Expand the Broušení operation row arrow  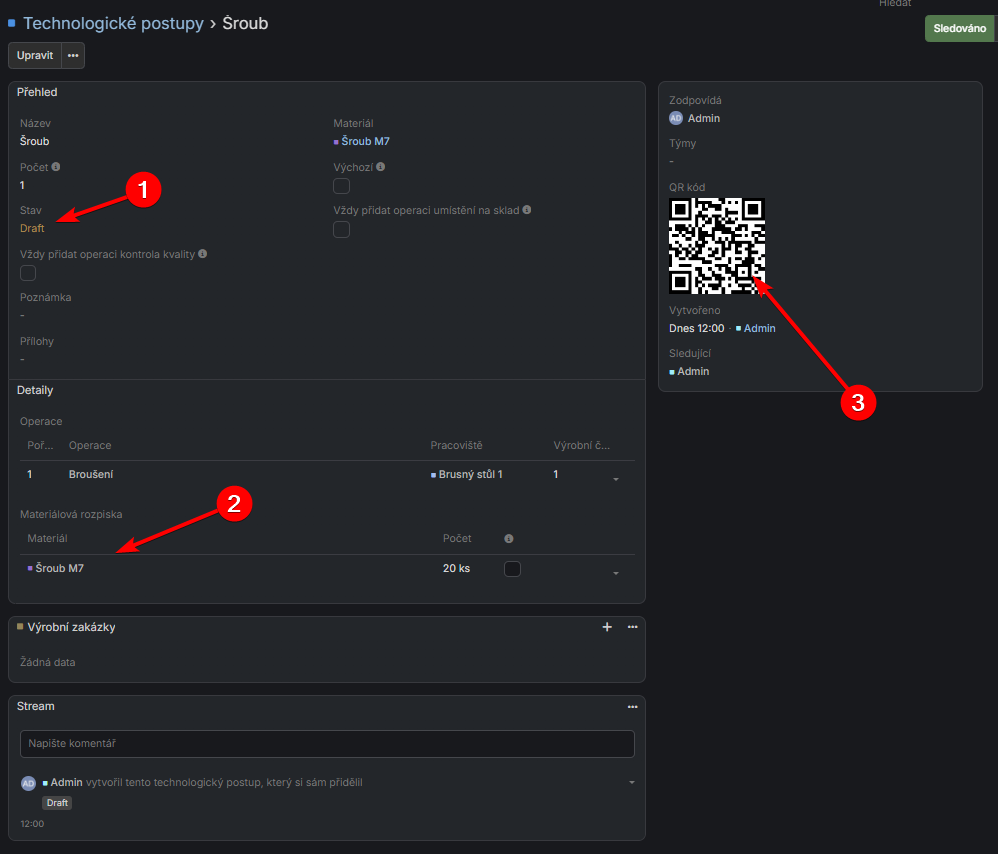(616, 480)
